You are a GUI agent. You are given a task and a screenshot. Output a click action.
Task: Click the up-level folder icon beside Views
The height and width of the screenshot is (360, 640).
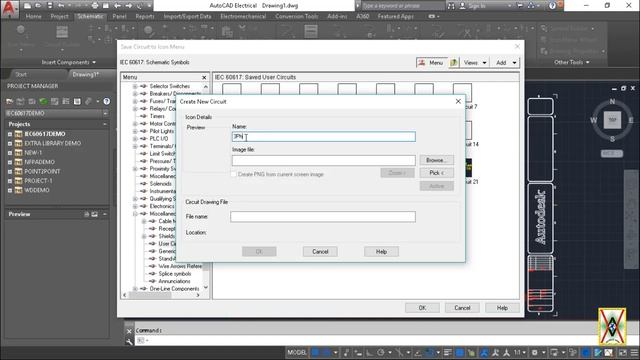tap(454, 62)
